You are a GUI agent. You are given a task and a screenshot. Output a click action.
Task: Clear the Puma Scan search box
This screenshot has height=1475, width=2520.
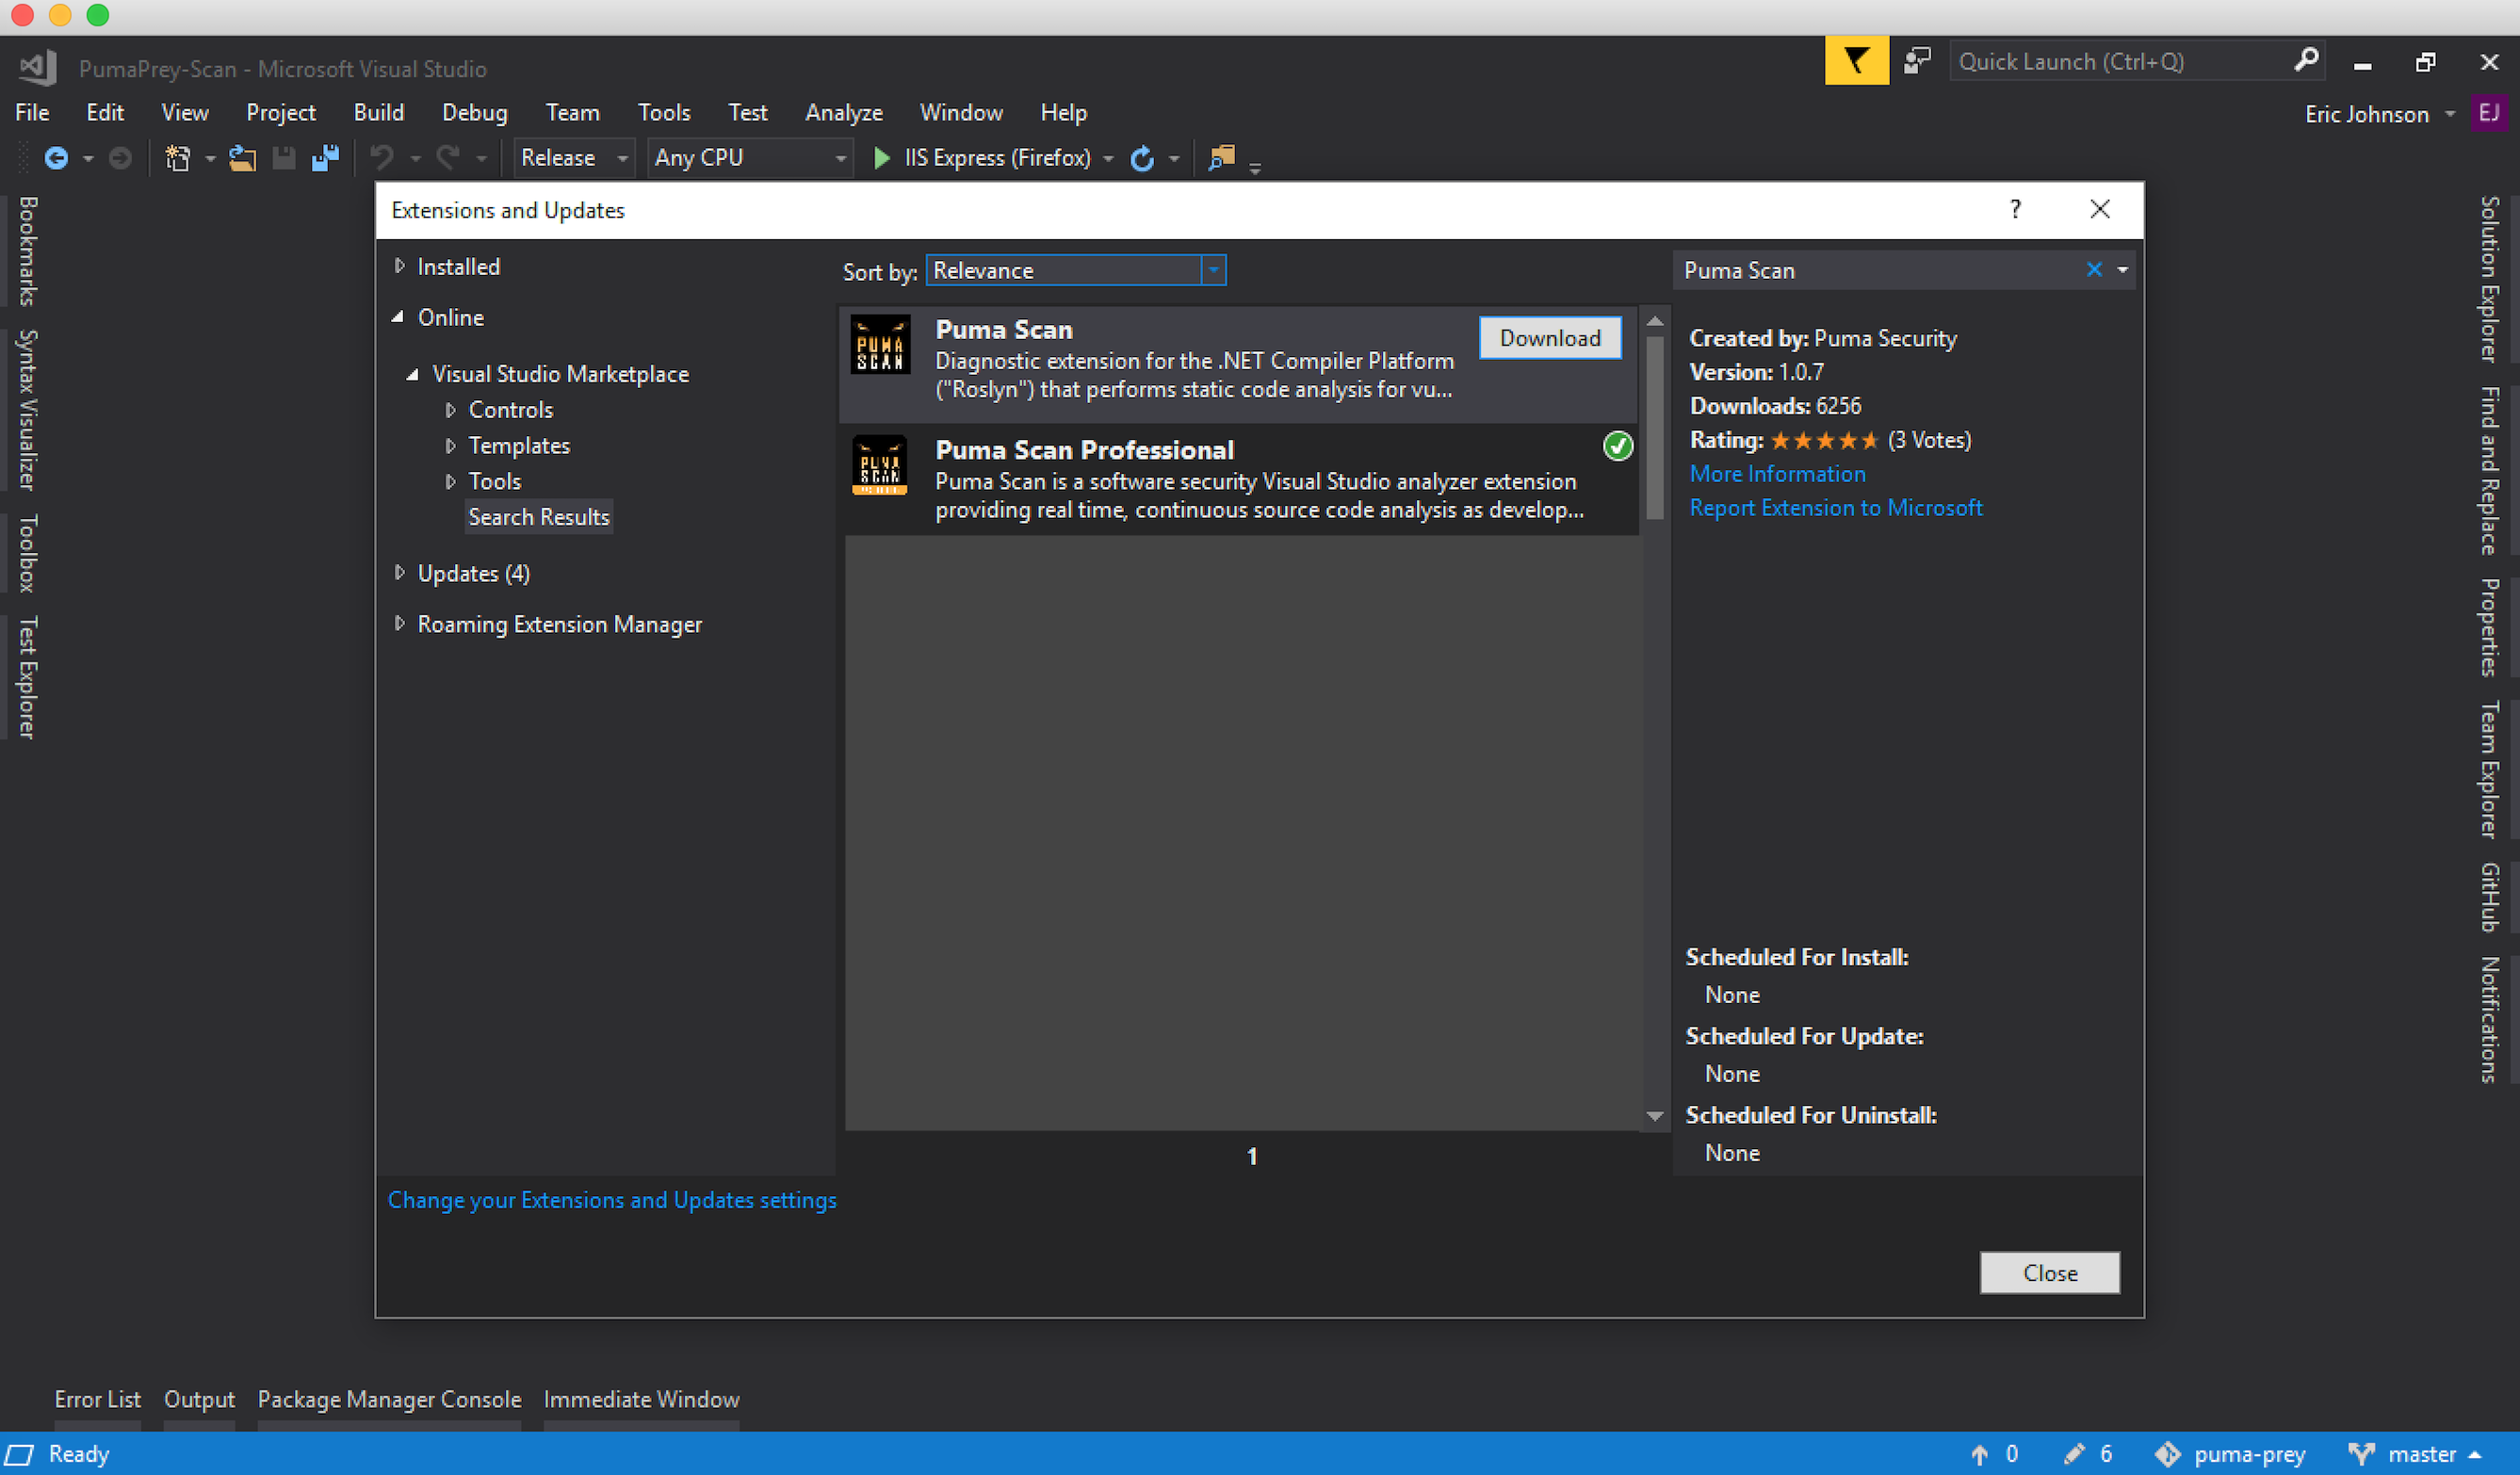pyautogui.click(x=2095, y=270)
